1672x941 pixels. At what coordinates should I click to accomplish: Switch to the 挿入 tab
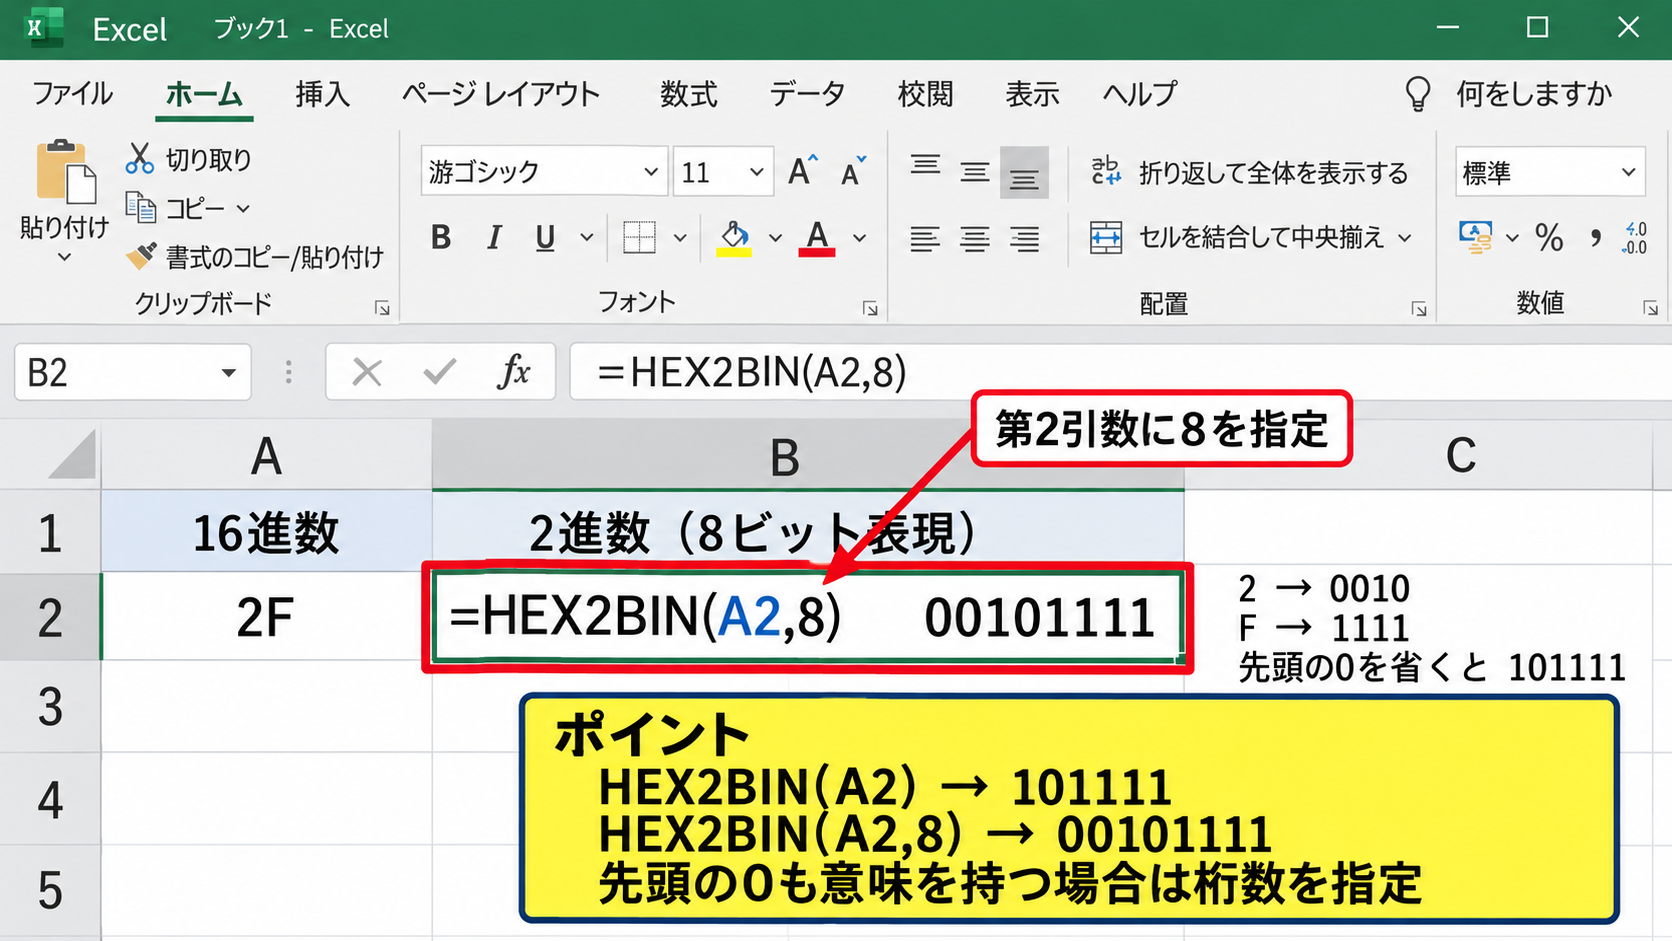323,94
